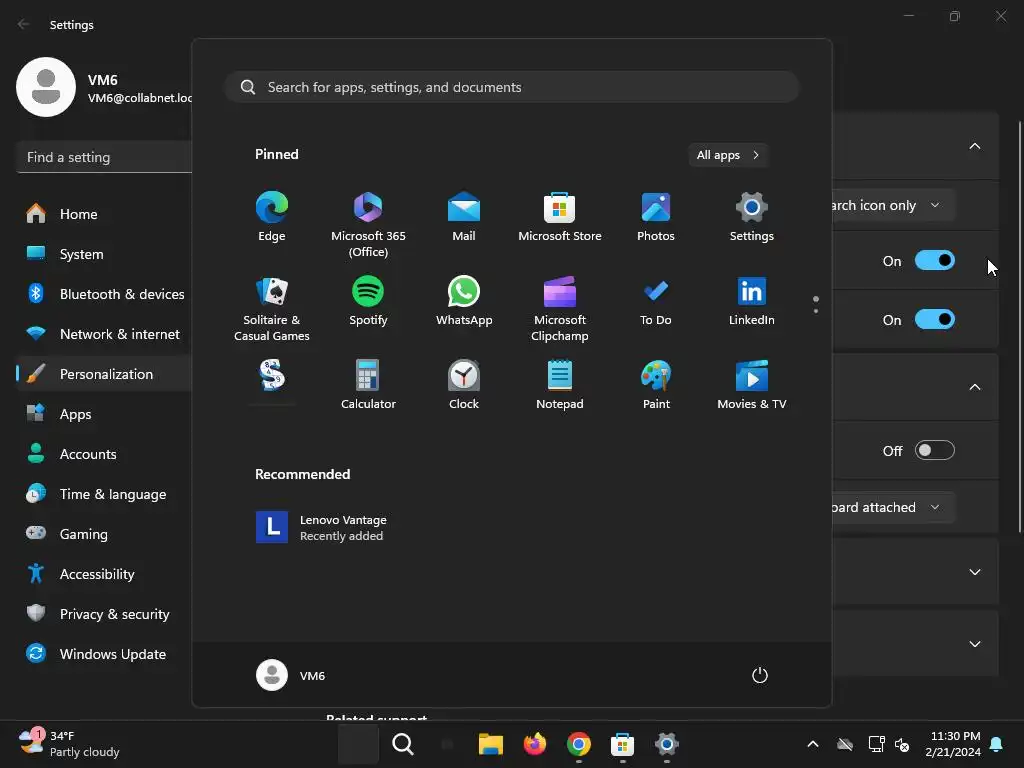The width and height of the screenshot is (1024, 768).
Task: Click the All apps button
Action: (728, 155)
